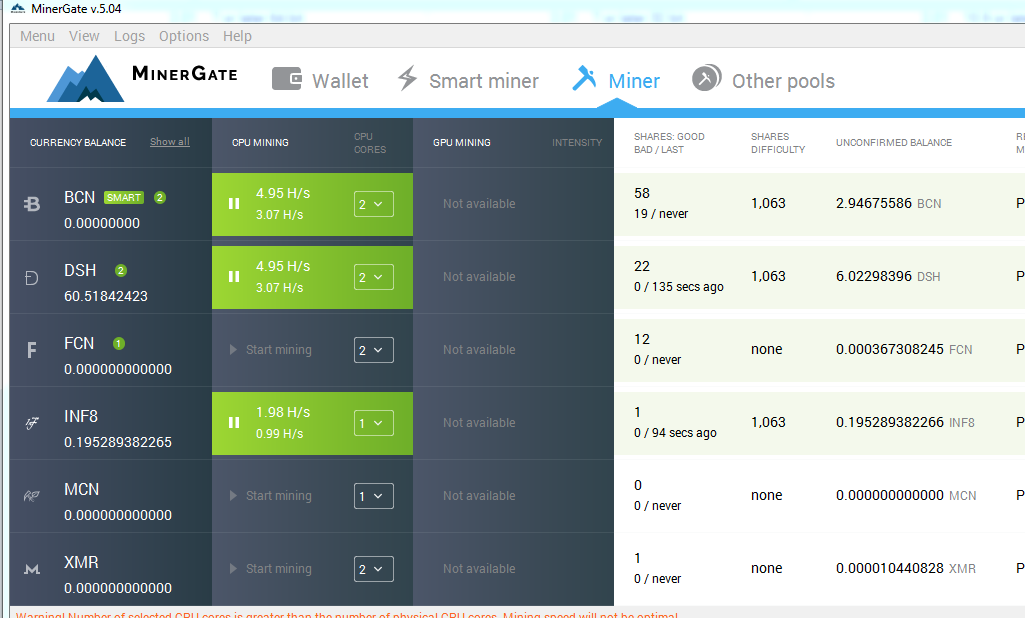
Task: Click the GPU MINING column header
Action: coord(462,143)
